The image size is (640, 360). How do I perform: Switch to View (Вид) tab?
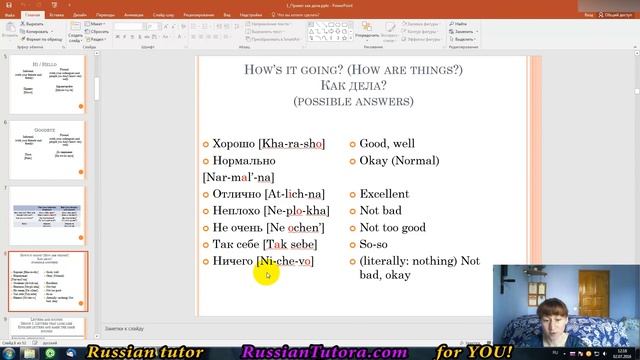pos(227,15)
